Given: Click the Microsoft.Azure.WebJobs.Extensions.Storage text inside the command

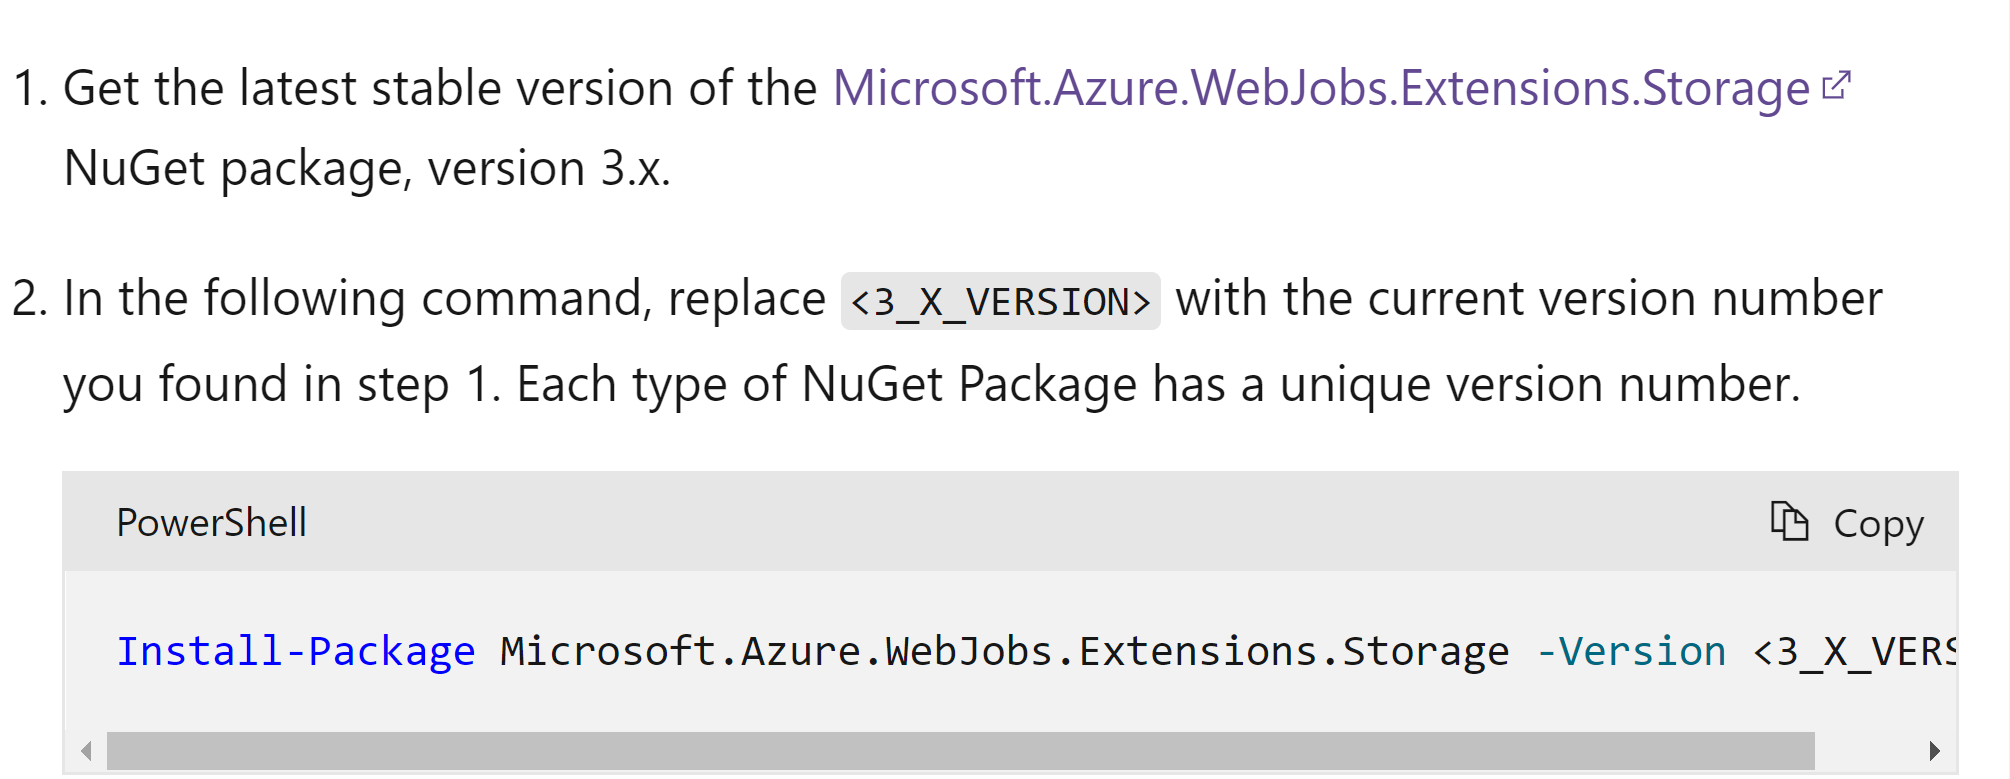Looking at the screenshot, I should point(1000,650).
